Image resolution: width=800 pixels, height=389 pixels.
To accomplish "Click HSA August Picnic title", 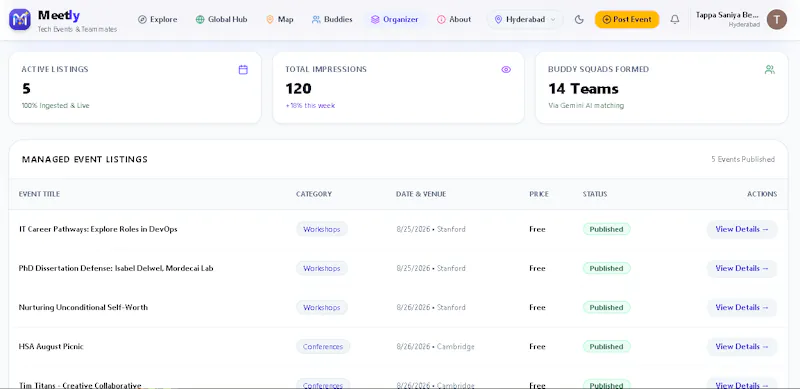I will click(x=51, y=347).
